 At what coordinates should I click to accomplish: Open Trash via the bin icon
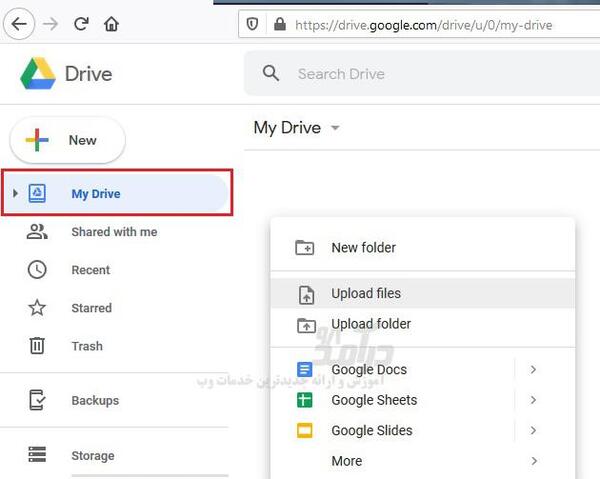pos(37,345)
